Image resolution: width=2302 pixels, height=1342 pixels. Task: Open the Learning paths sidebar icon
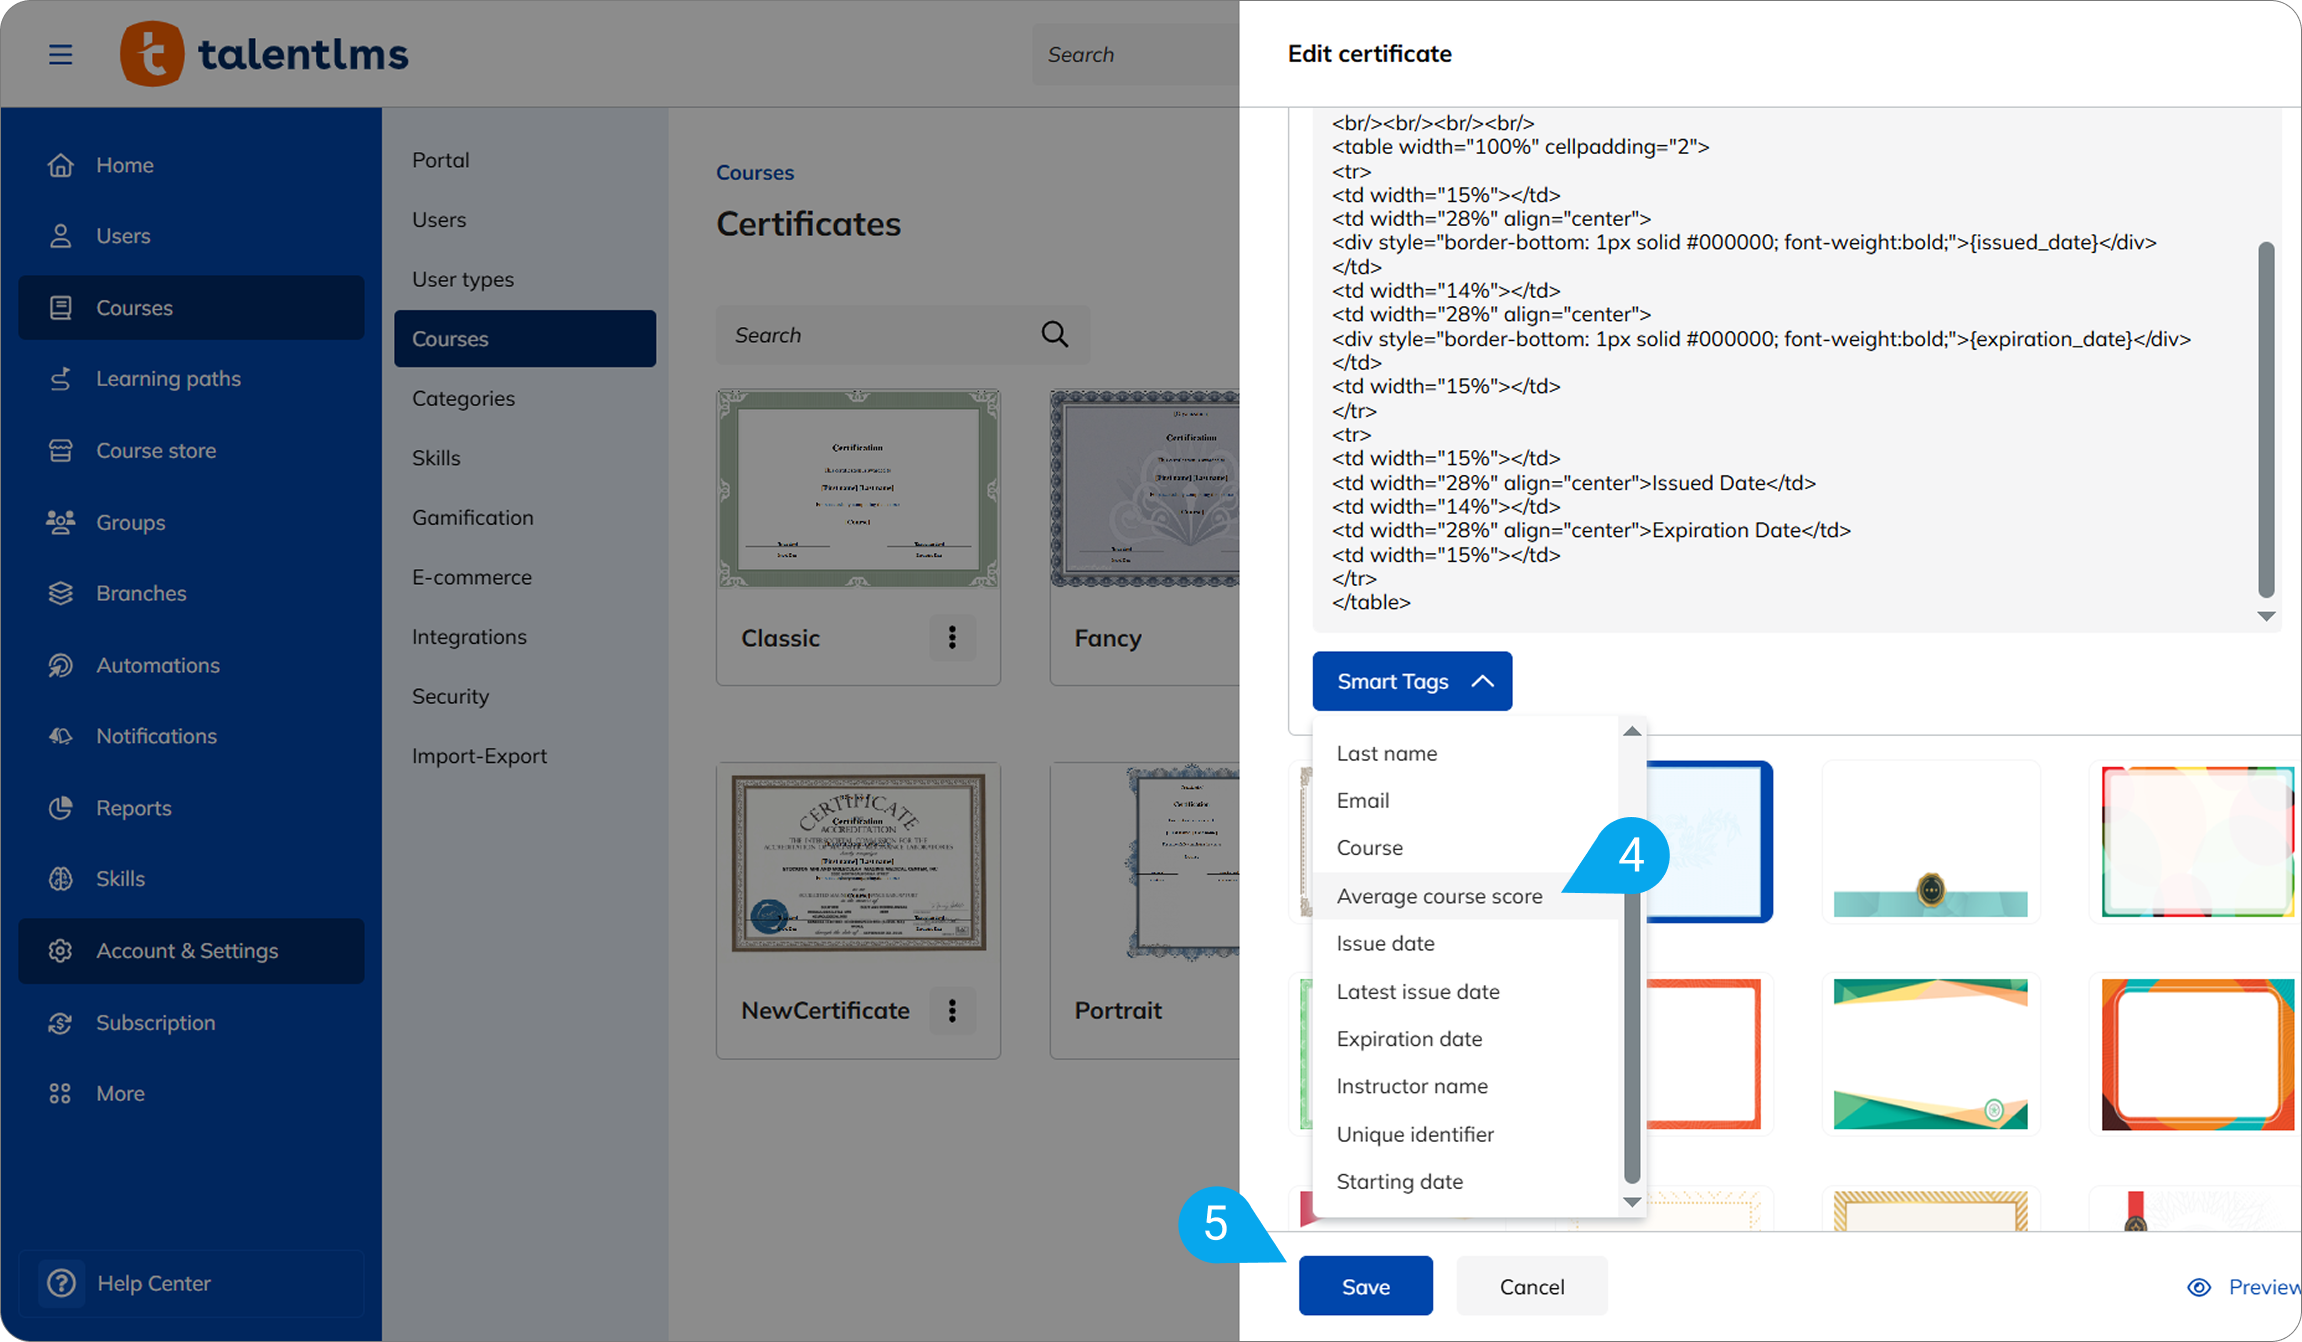point(61,379)
